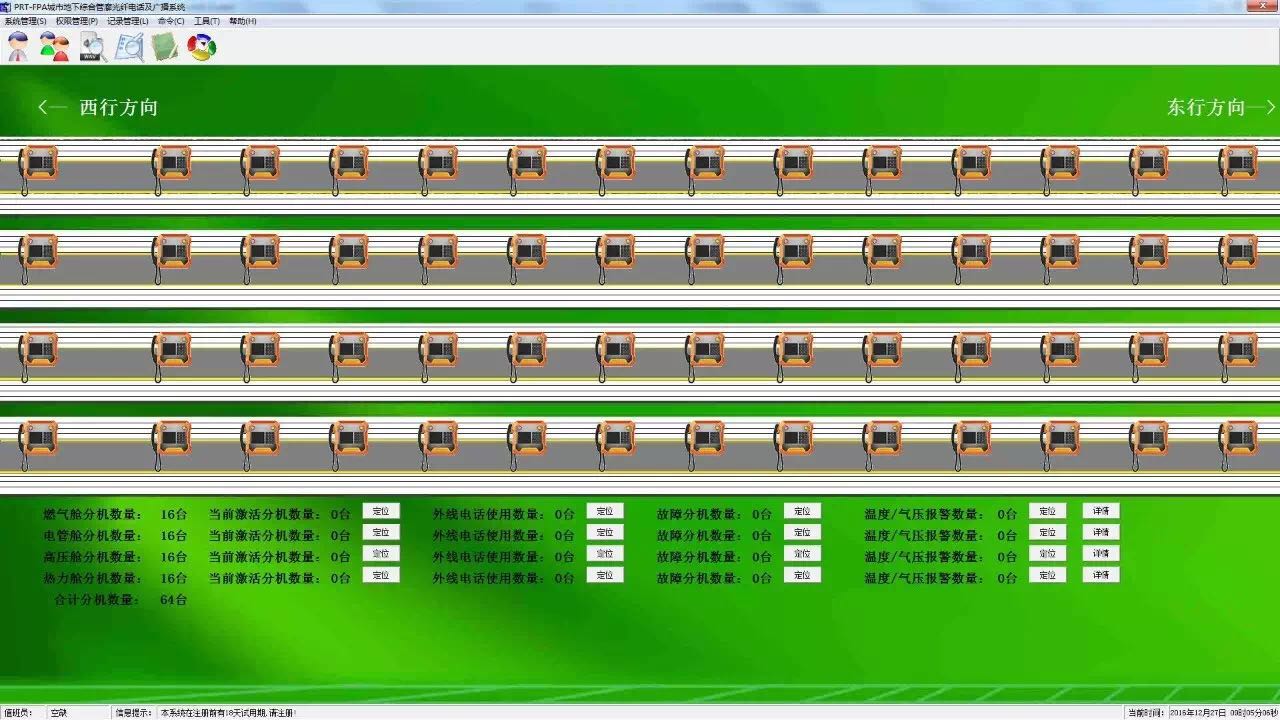Click the green notebook toolbar icon

(x=165, y=46)
